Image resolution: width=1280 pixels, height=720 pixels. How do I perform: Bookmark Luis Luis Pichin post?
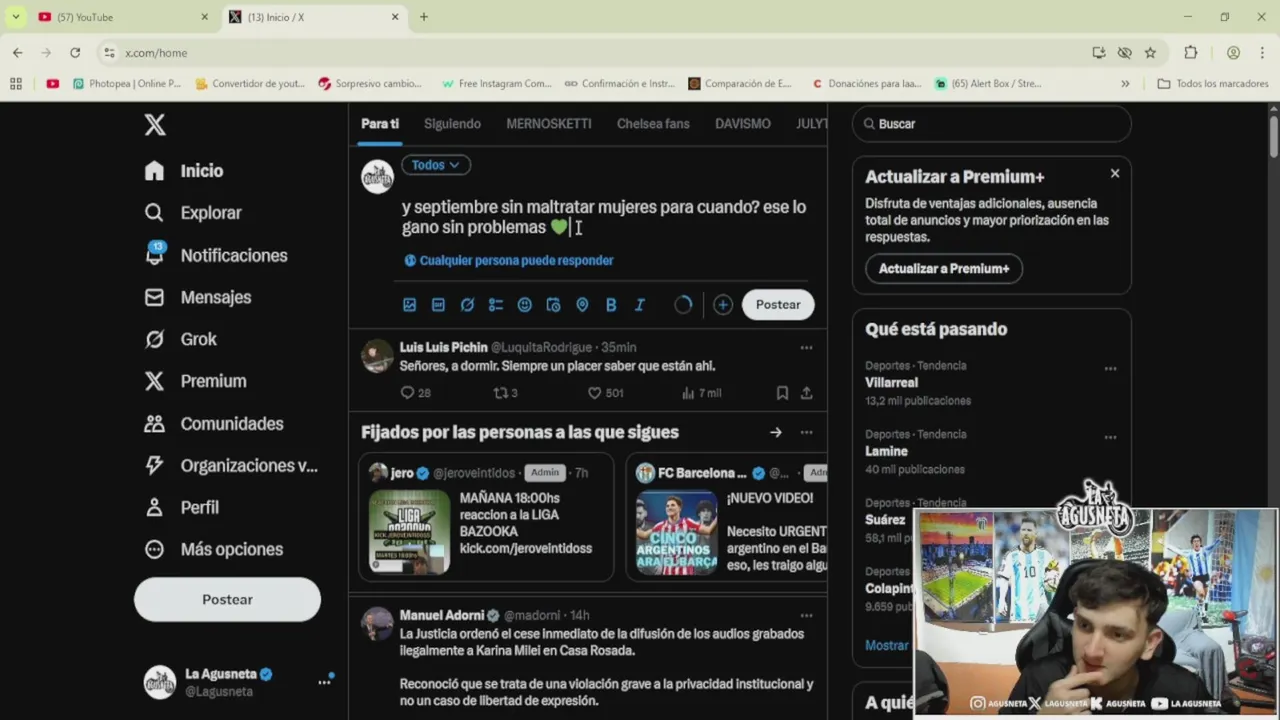click(x=782, y=393)
